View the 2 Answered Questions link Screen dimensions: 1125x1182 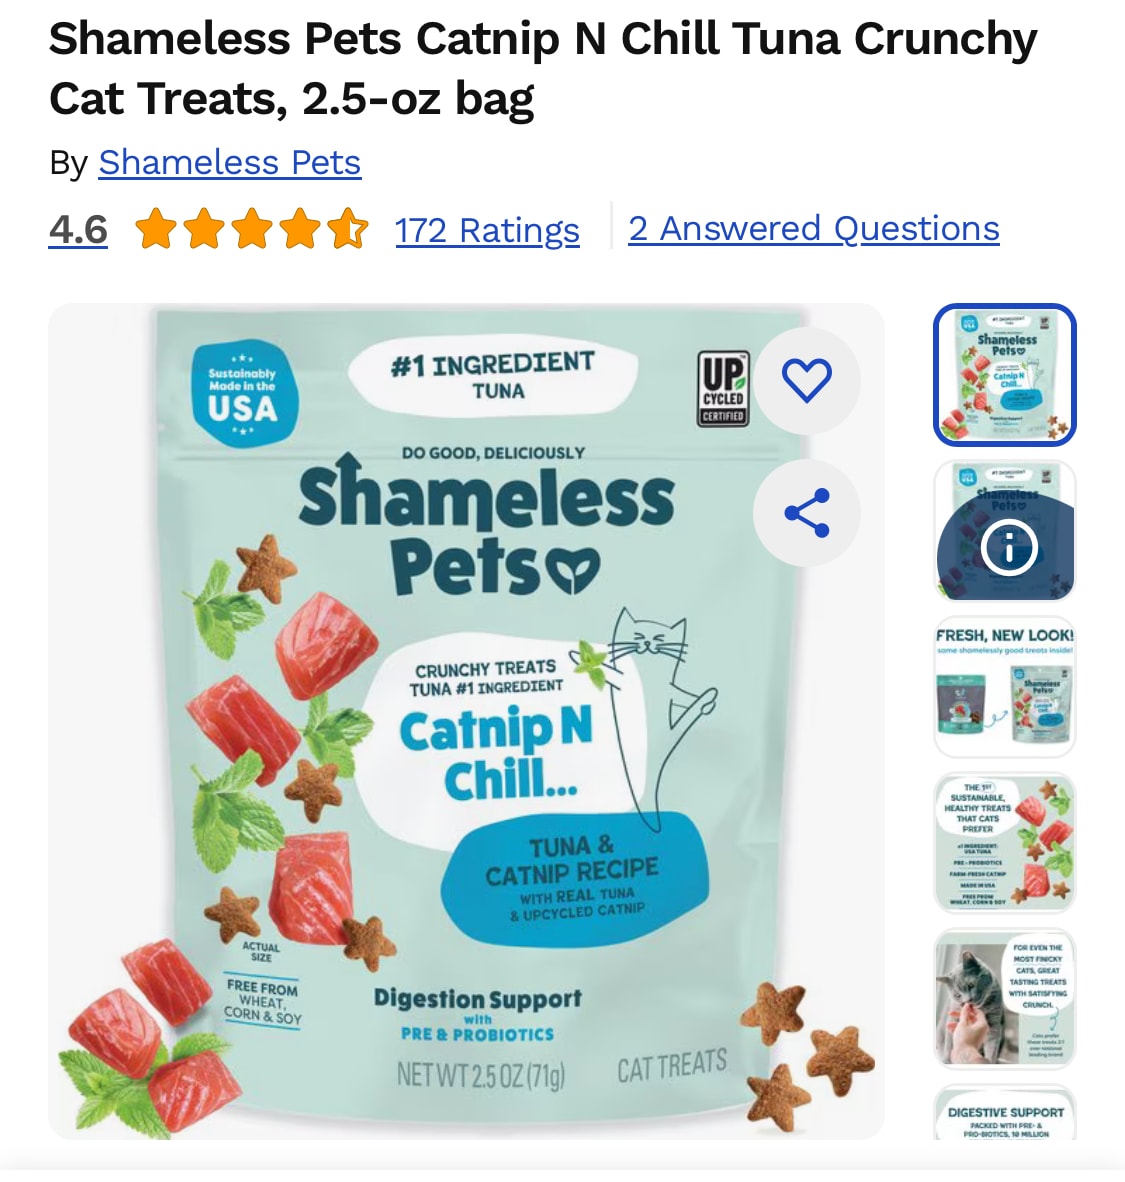(814, 228)
